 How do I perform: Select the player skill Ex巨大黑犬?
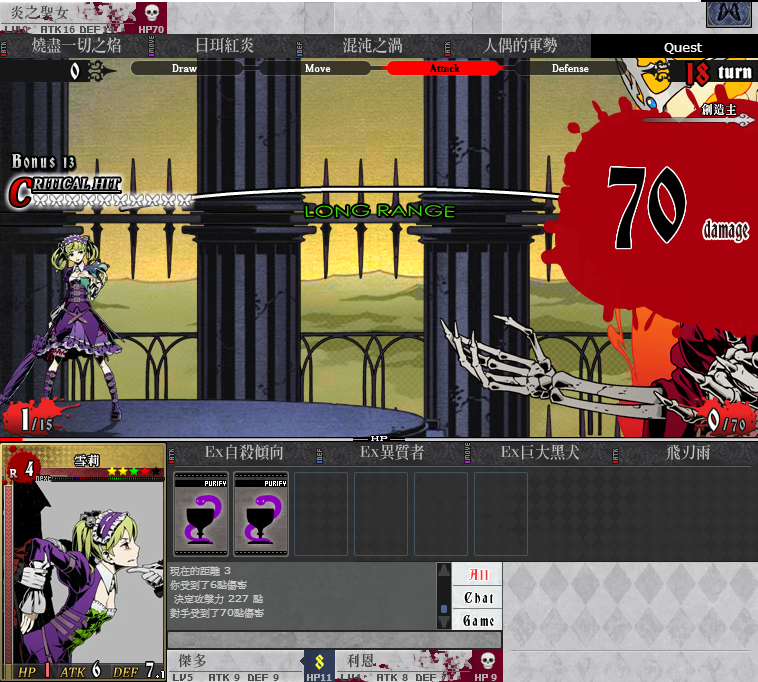[540, 453]
